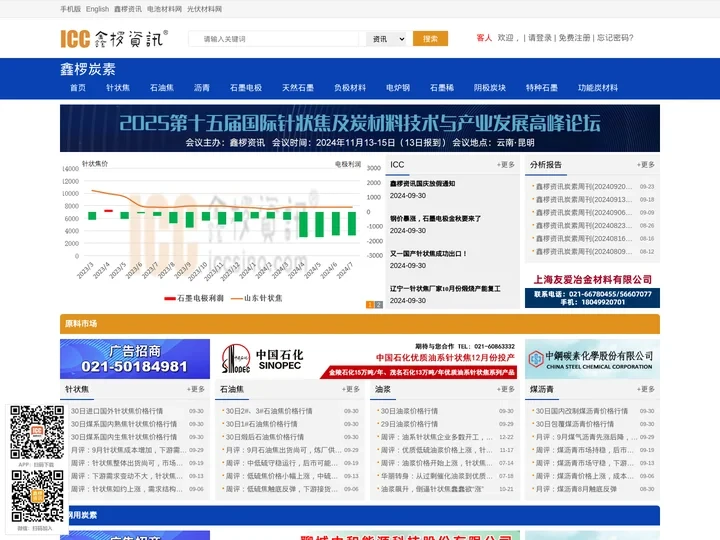Open 电池材料网 top link
720x540 pixels.
[x=164, y=9]
